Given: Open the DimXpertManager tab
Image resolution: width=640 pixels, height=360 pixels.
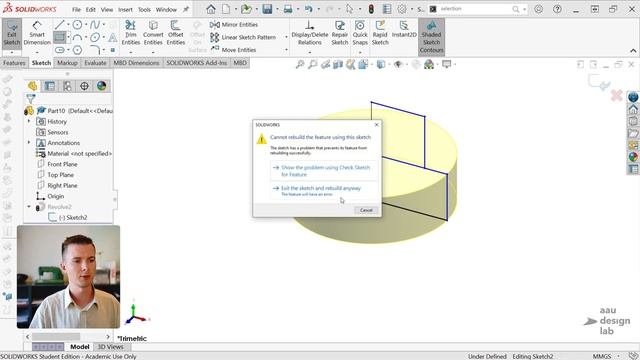Looking at the screenshot, I should (84, 86).
